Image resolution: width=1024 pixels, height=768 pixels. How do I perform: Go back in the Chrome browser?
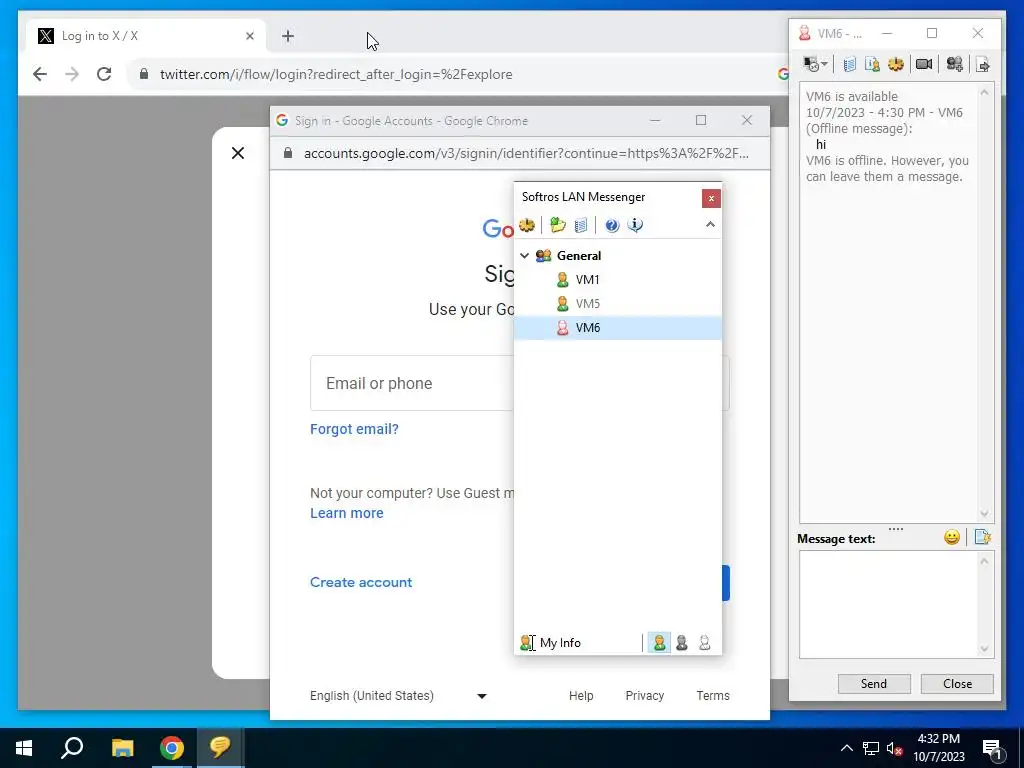tap(40, 74)
